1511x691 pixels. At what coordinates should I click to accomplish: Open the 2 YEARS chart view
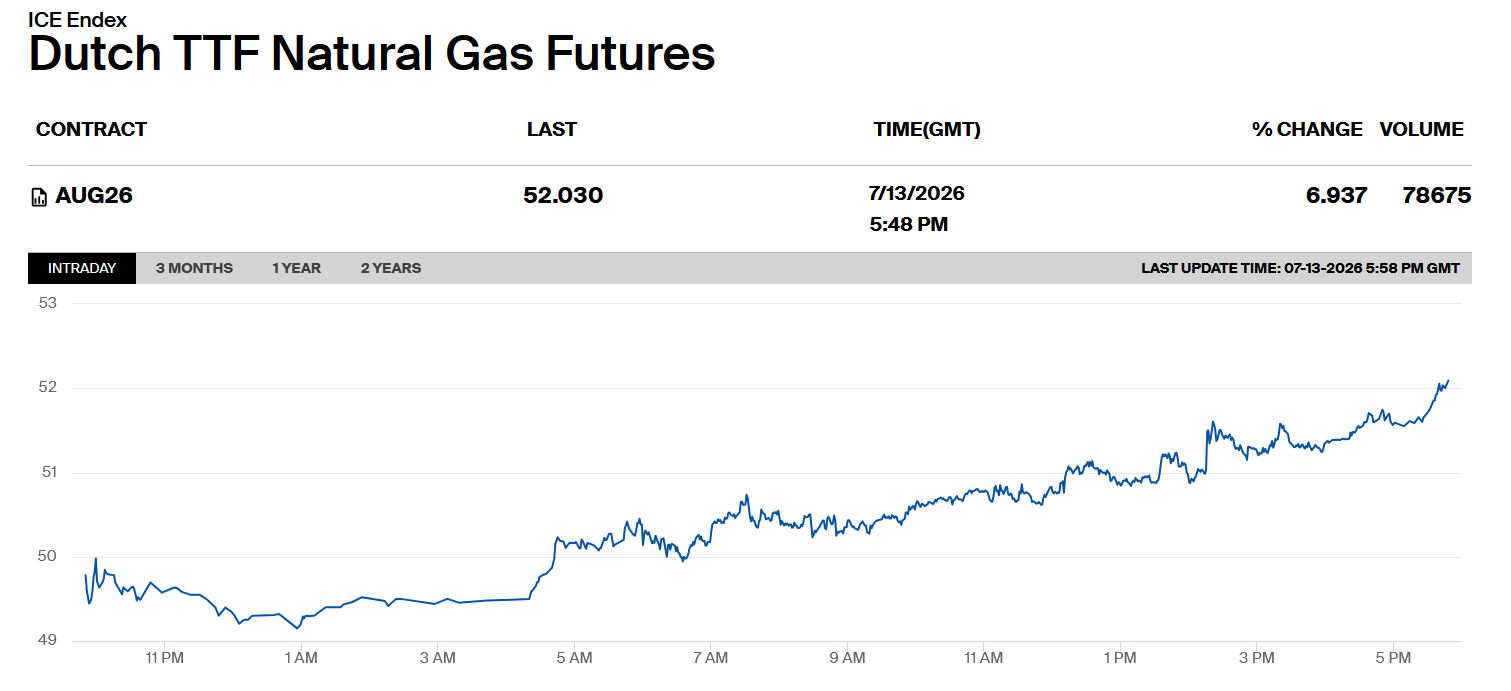tap(391, 268)
